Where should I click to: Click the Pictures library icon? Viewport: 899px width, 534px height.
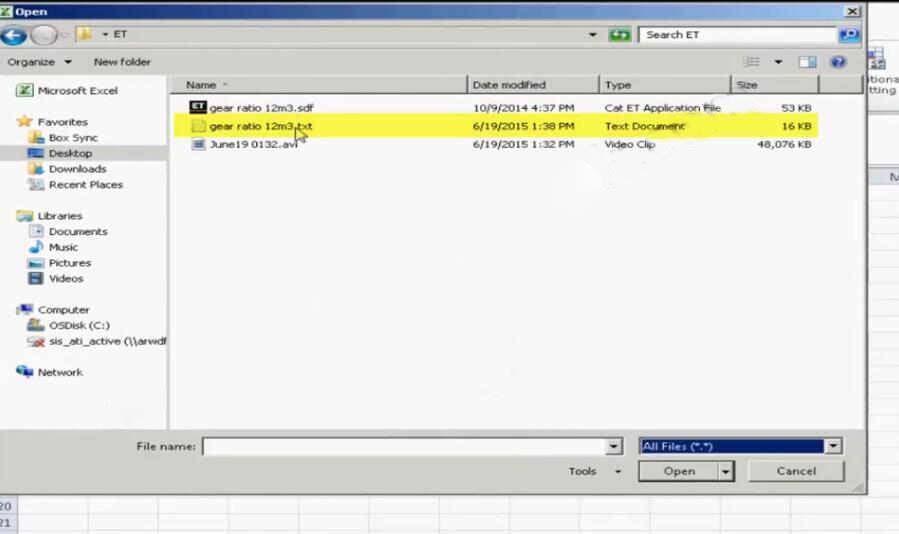click(x=36, y=263)
